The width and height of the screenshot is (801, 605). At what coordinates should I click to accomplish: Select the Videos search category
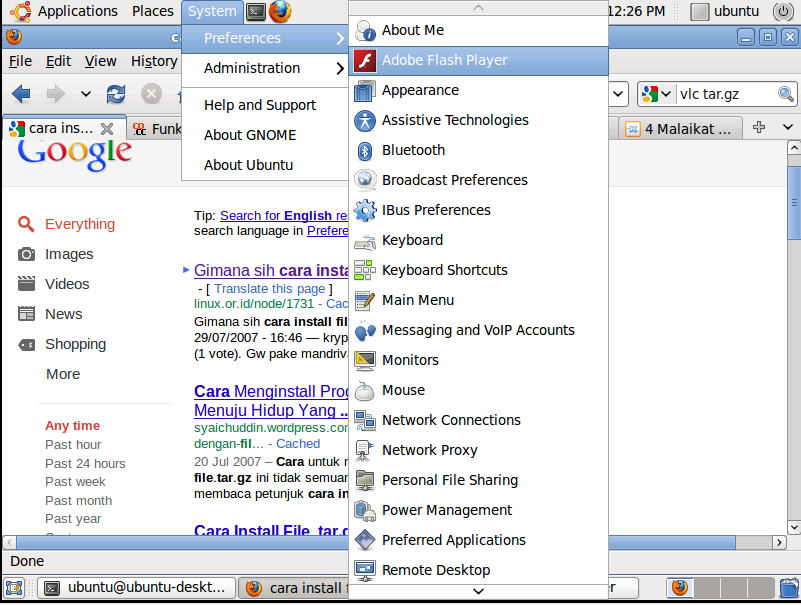pyautogui.click(x=67, y=284)
